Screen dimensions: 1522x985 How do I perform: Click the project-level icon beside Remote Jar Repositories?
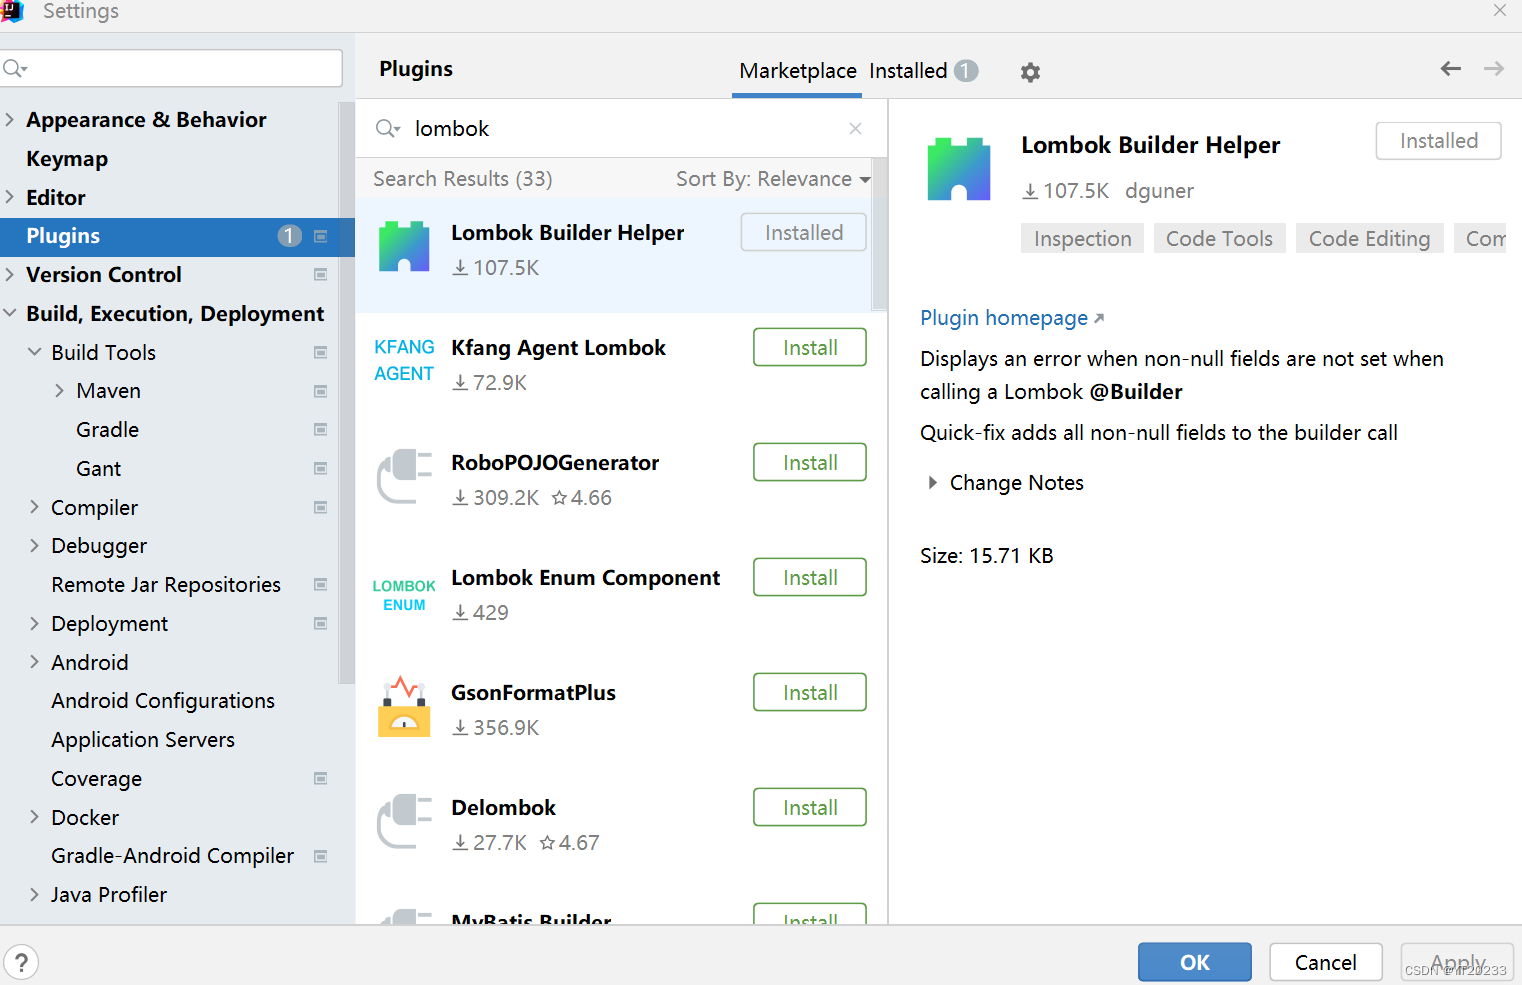[321, 584]
